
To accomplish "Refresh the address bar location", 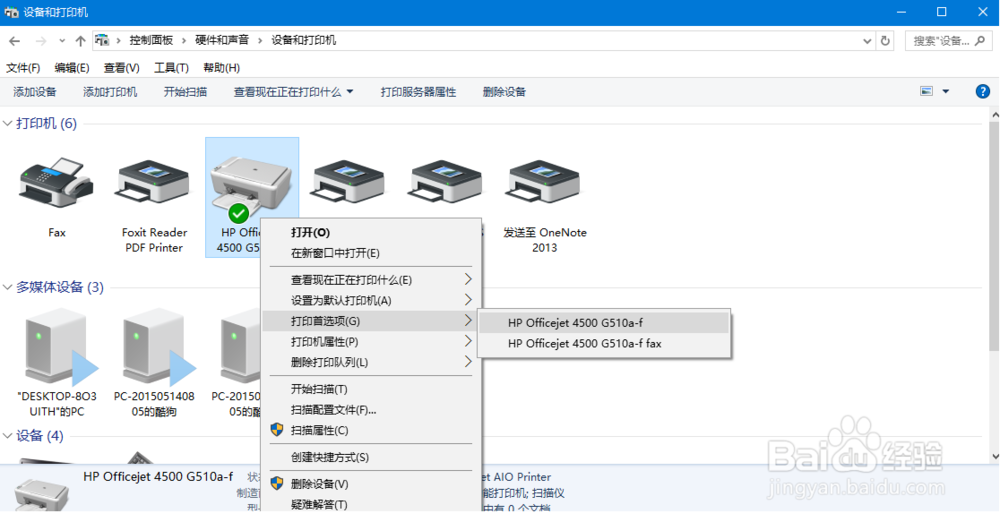I will tap(885, 41).
